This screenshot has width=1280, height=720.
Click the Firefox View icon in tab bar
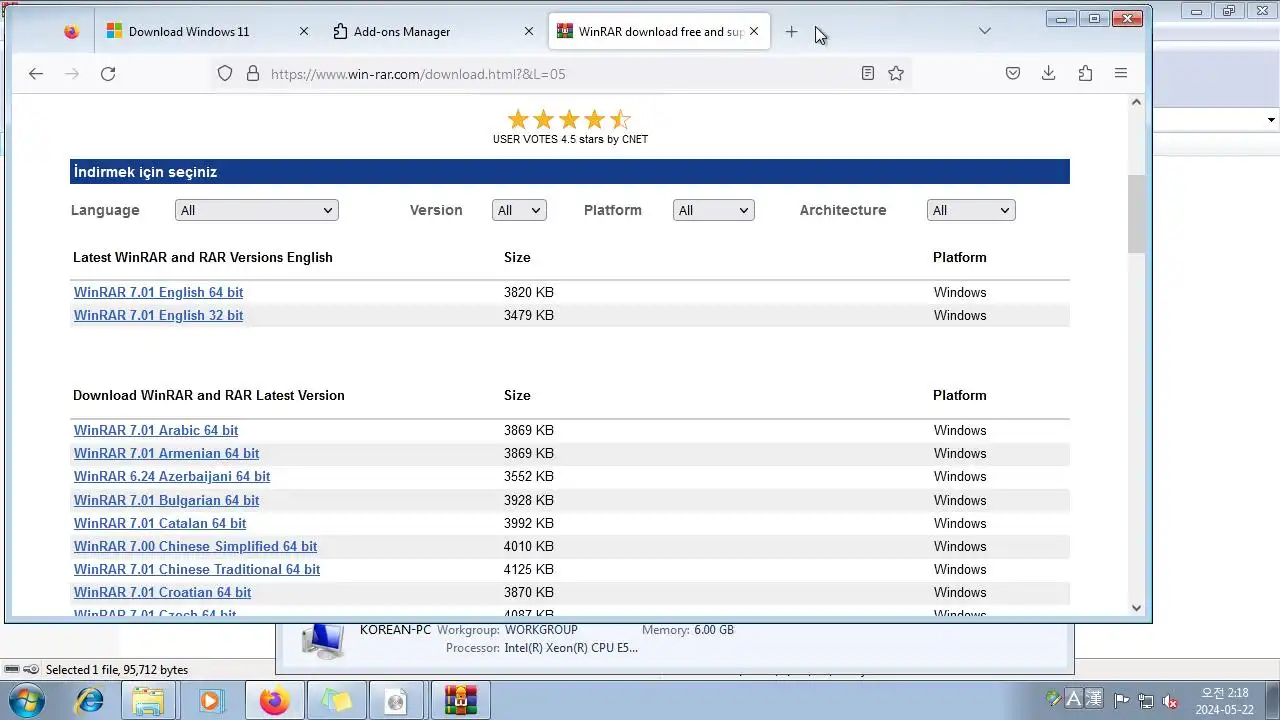71,32
